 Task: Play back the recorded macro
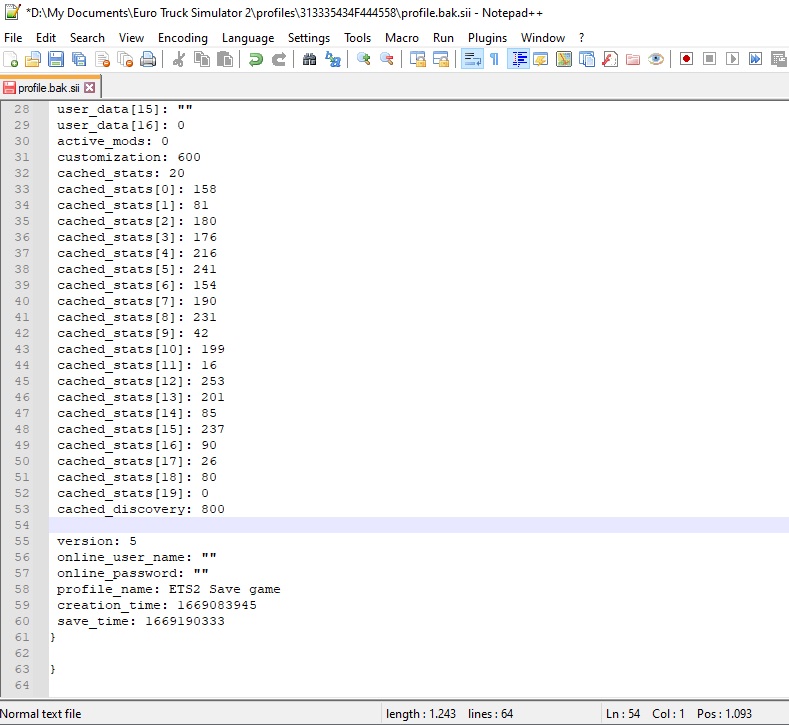coord(733,59)
